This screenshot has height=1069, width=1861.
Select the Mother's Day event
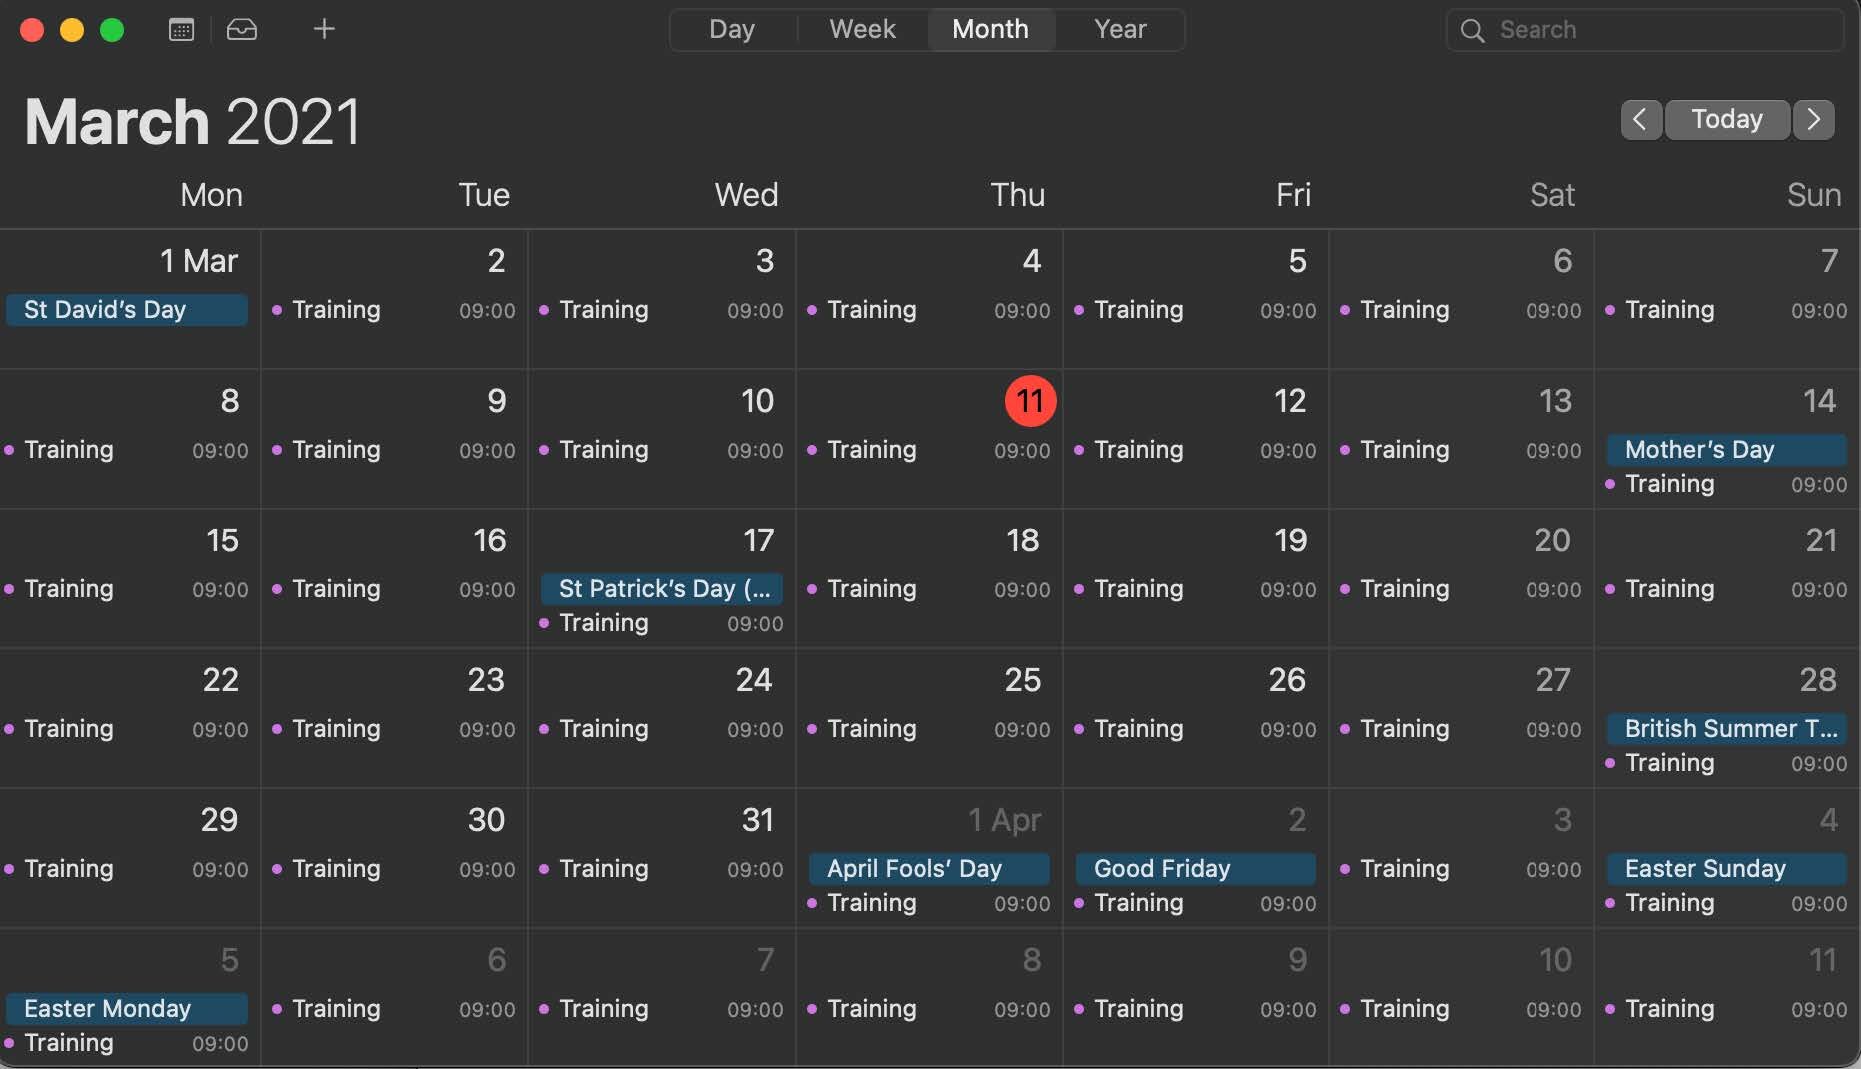coord(1725,449)
